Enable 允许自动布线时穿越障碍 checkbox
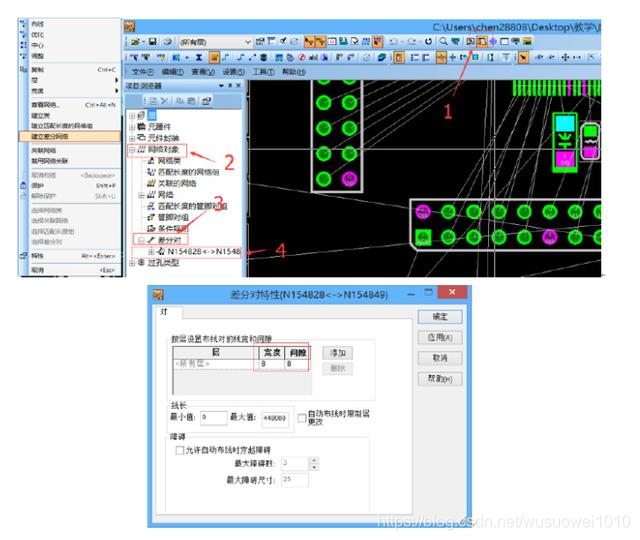Viewport: 640px width, 540px height. point(179,451)
